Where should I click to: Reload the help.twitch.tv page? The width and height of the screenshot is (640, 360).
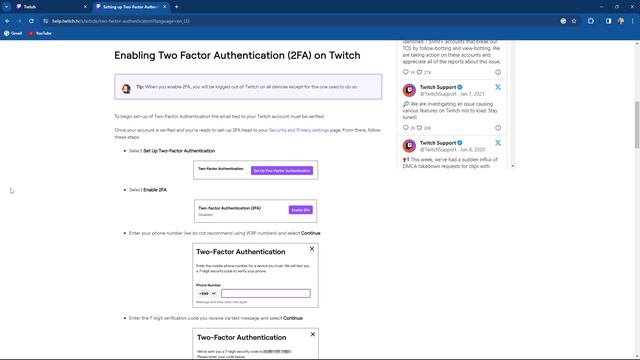point(31,21)
